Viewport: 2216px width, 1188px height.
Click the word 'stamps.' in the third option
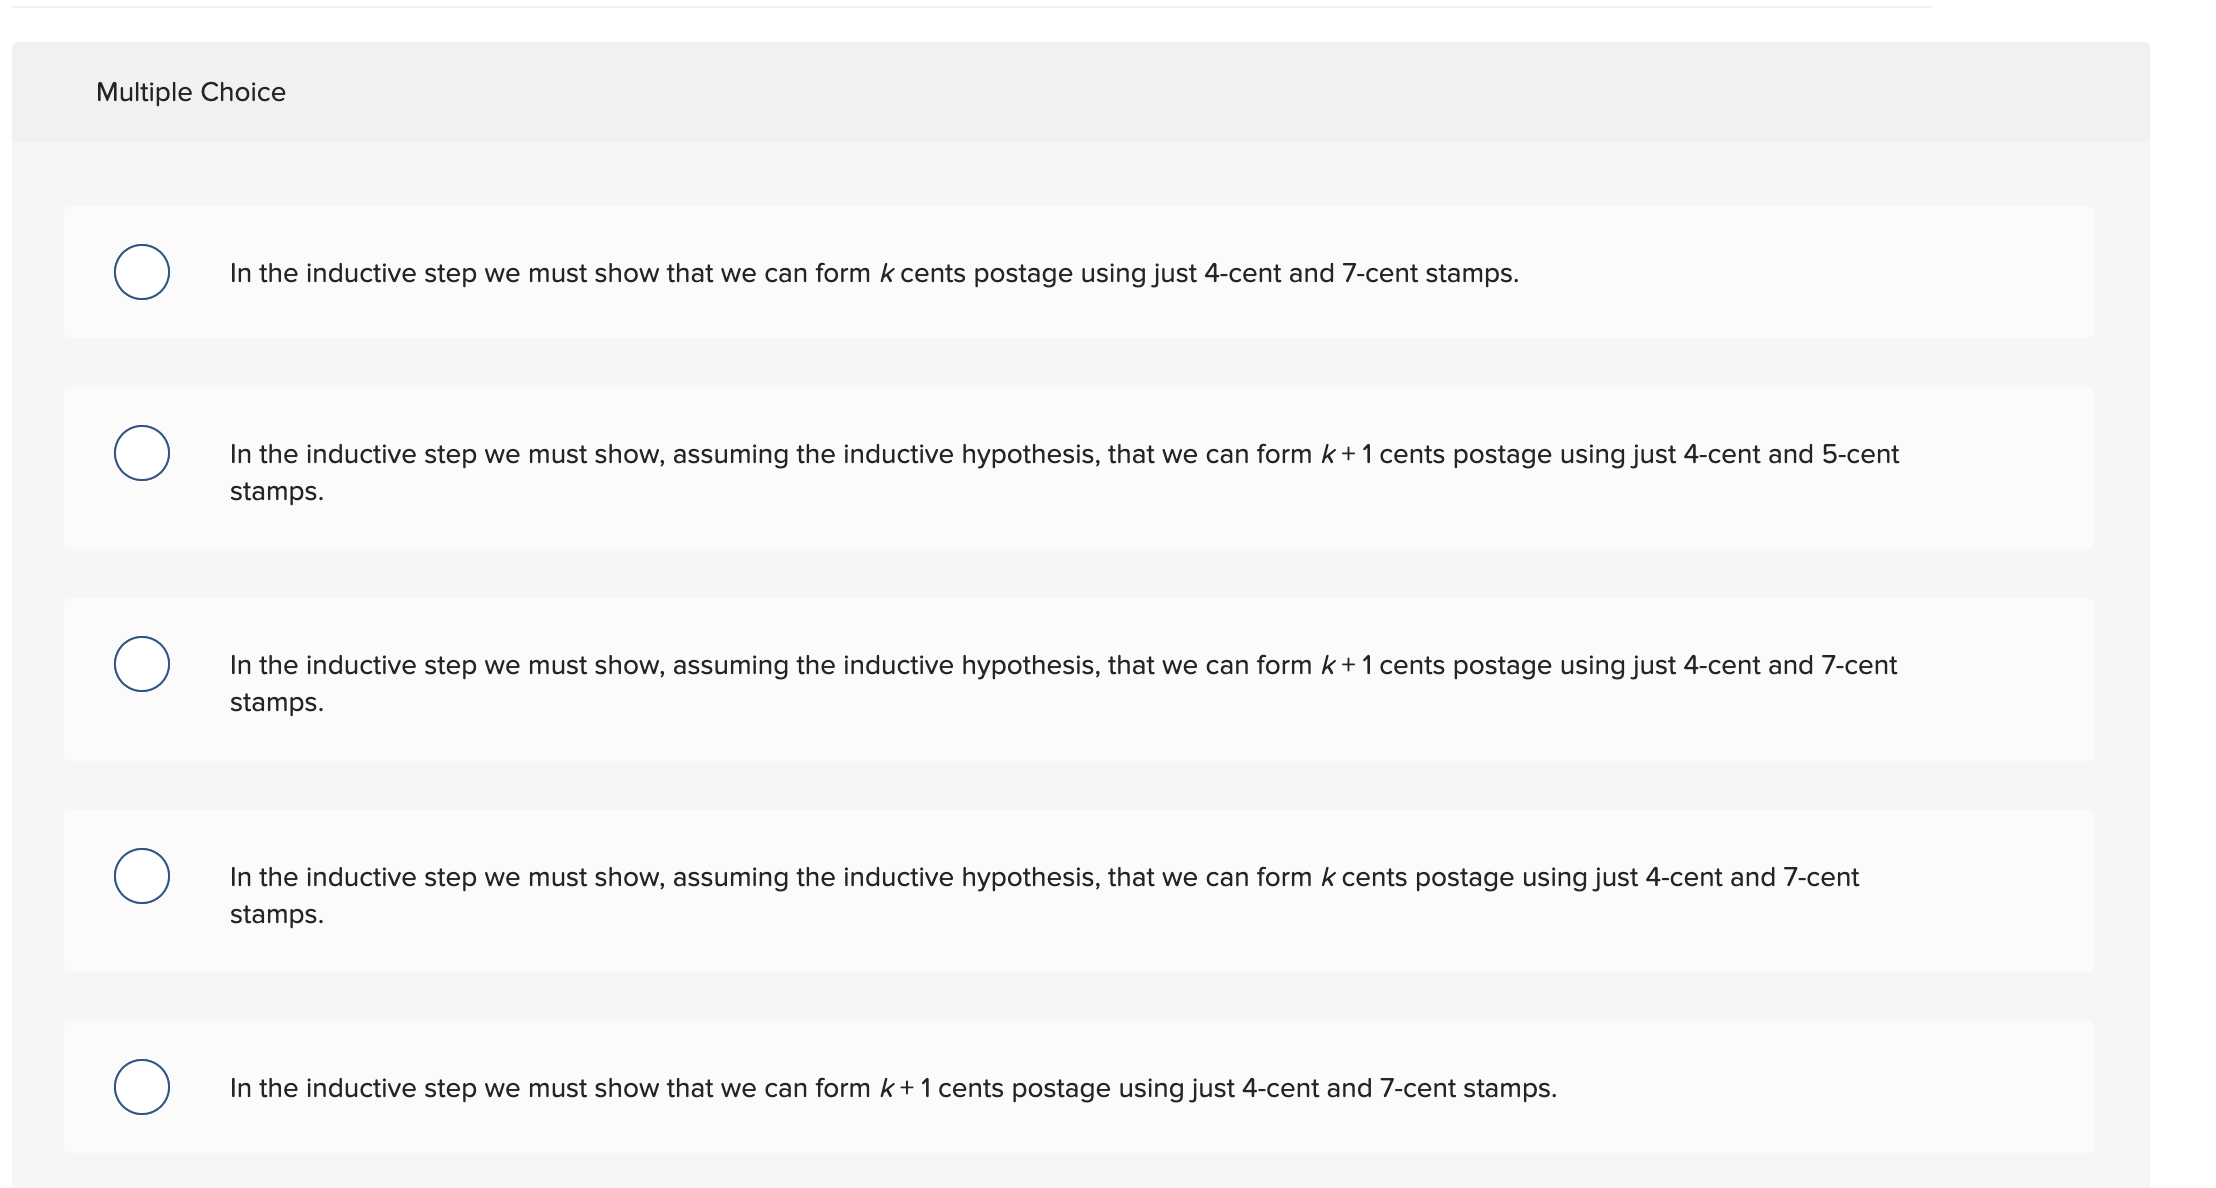(x=276, y=703)
